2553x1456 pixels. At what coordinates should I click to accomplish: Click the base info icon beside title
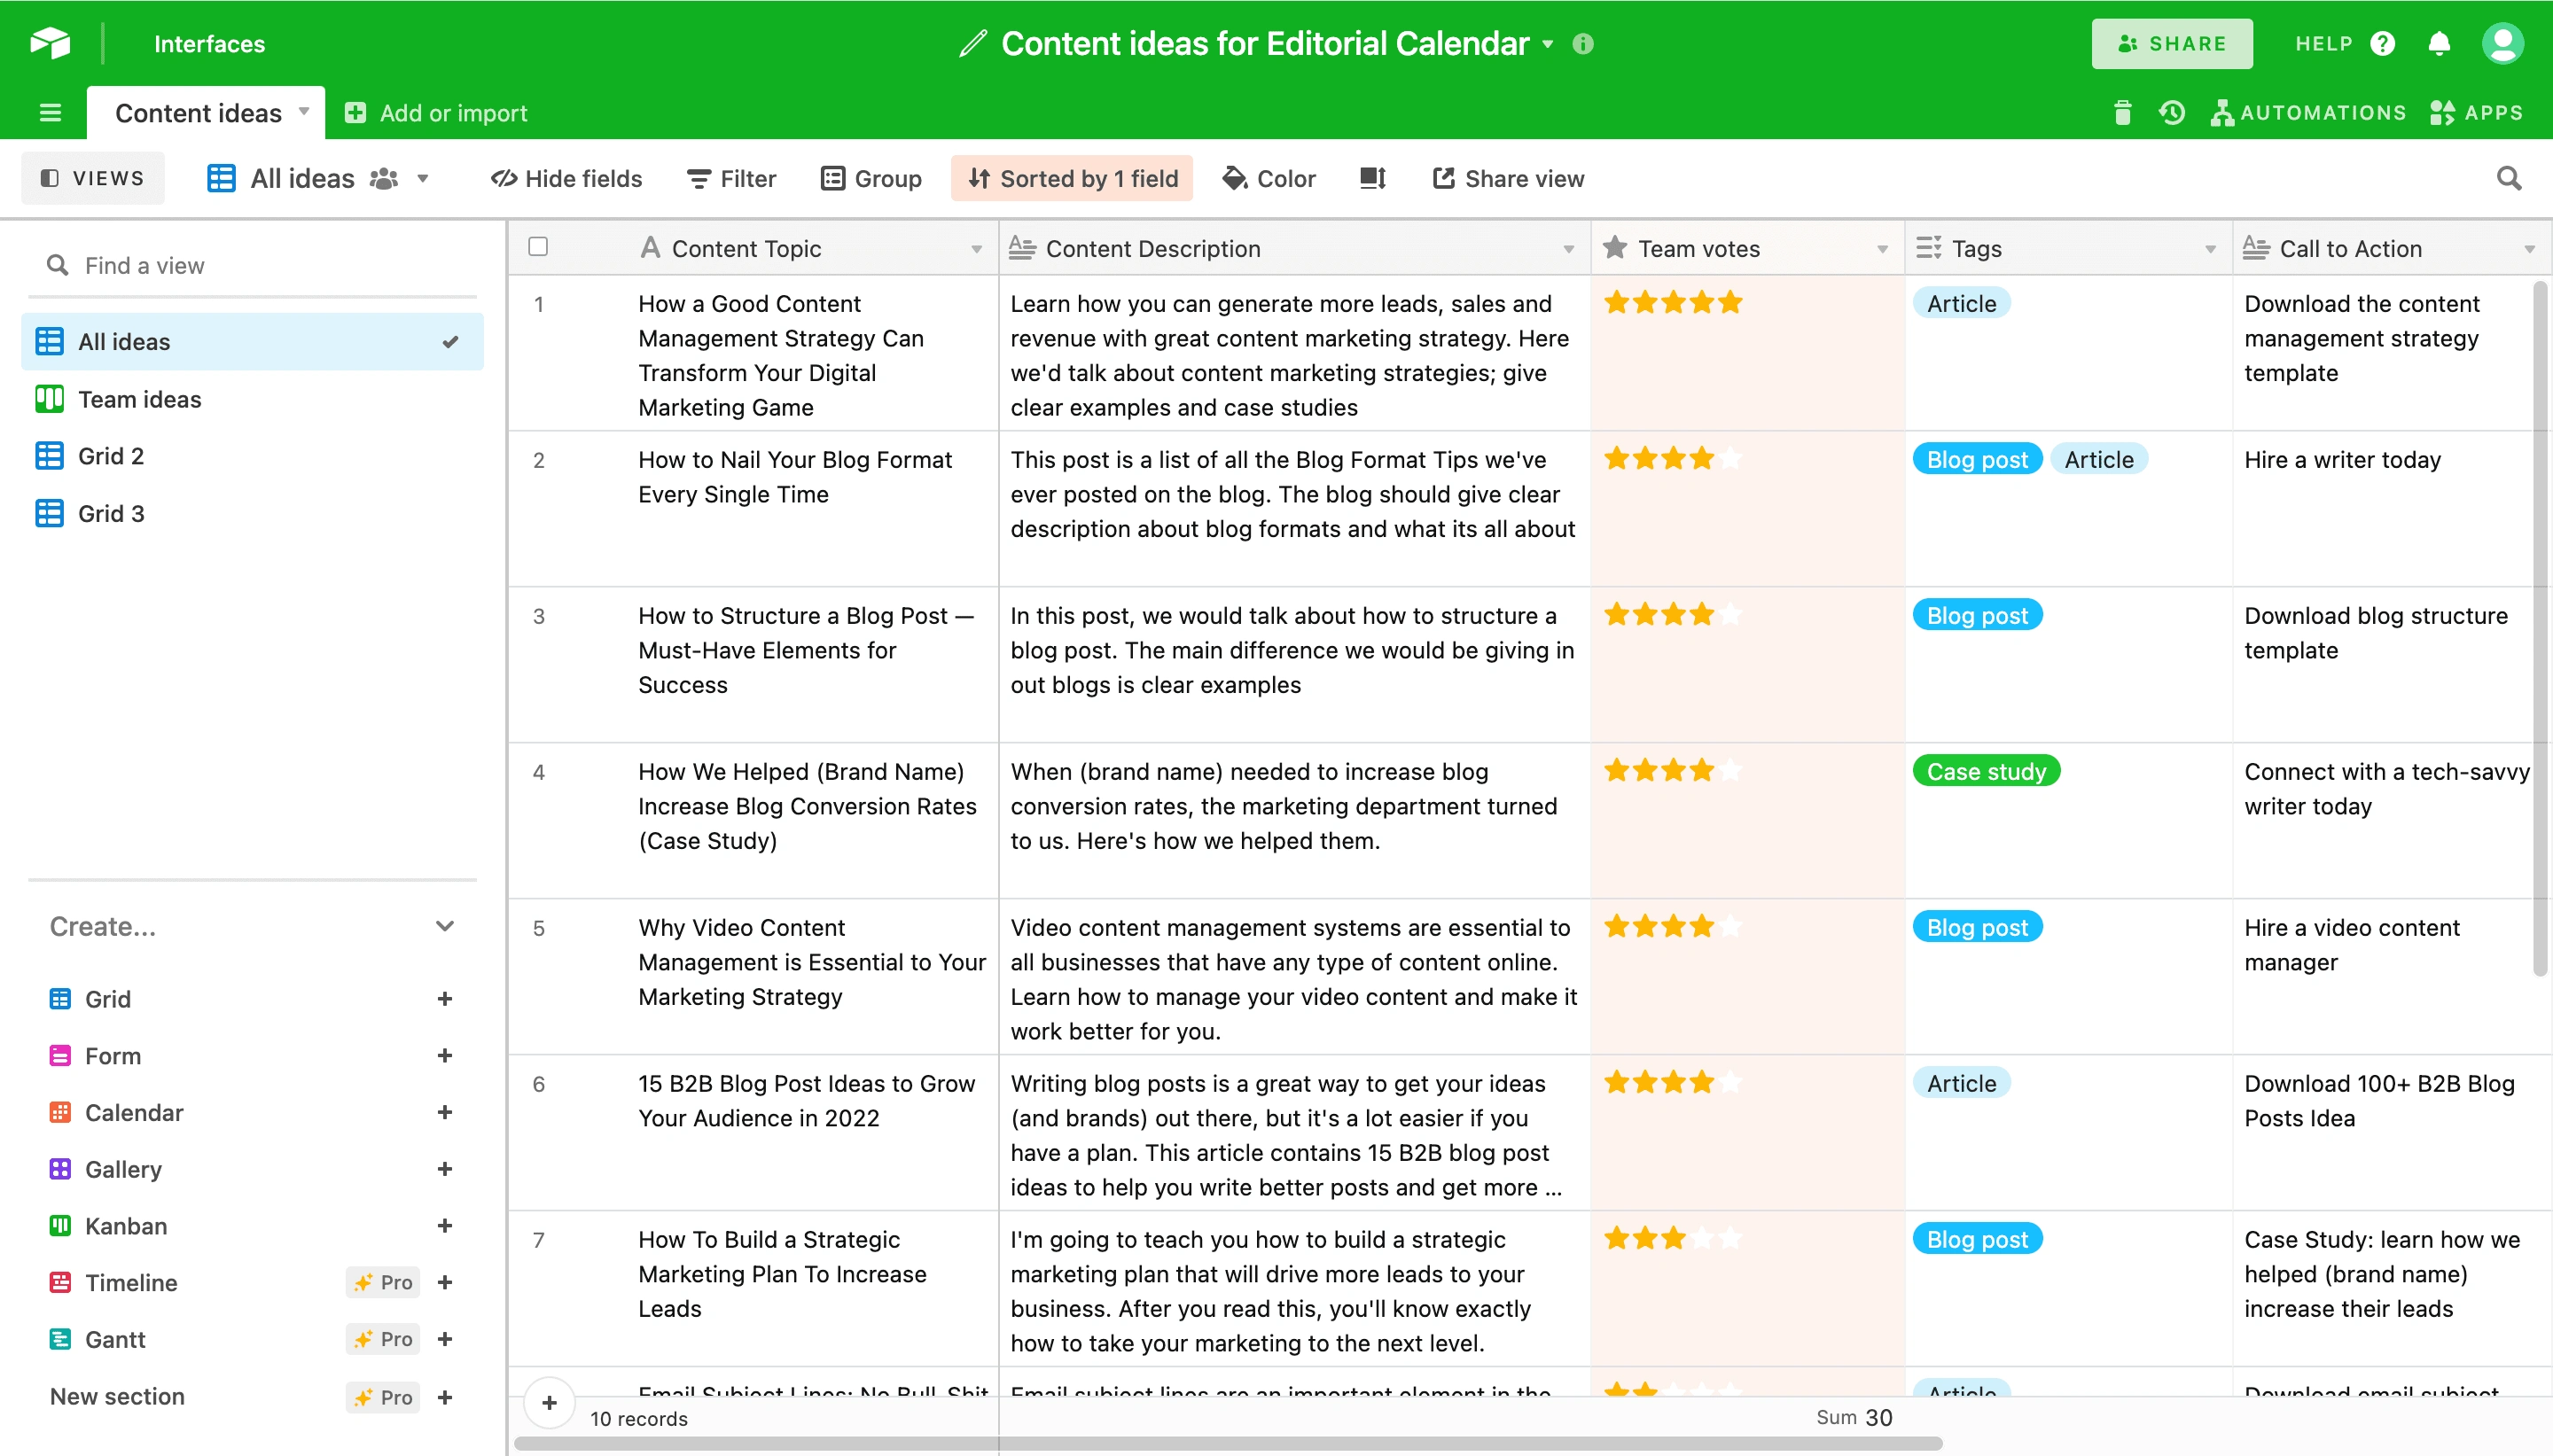click(1582, 44)
